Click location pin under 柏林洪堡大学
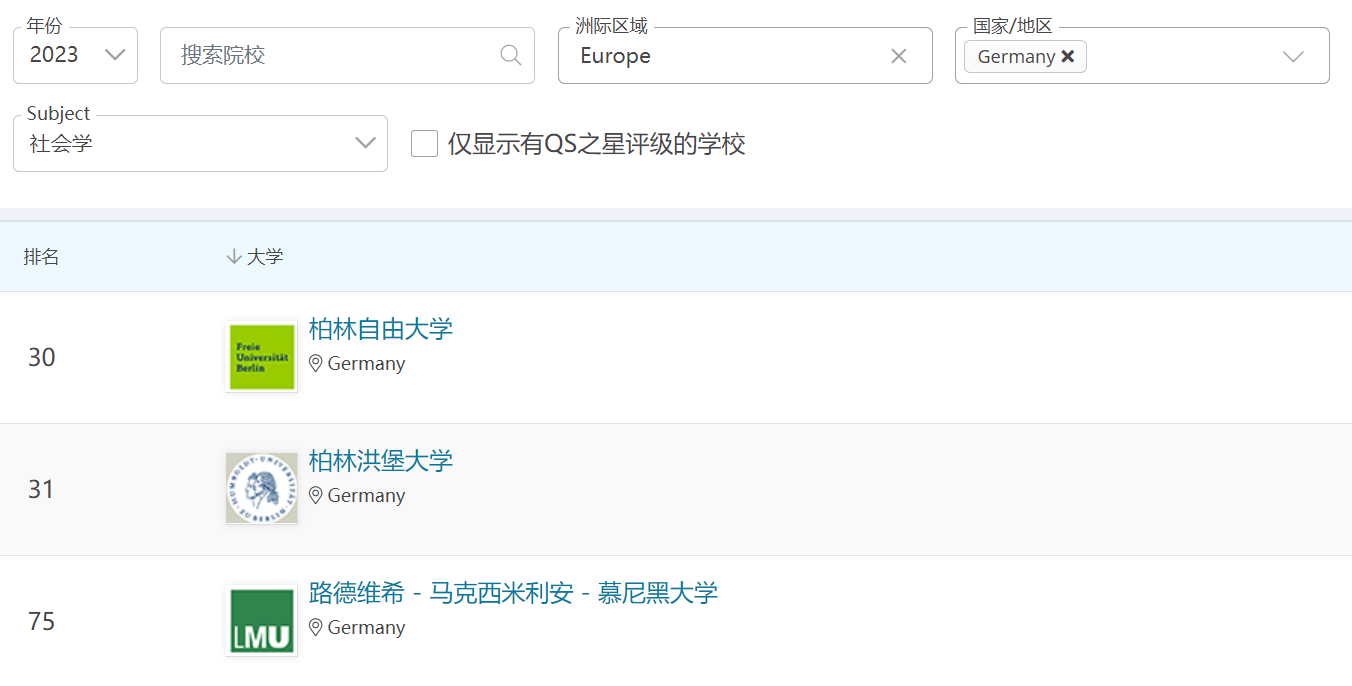Screen dimensions: 1352x686 coord(316,496)
